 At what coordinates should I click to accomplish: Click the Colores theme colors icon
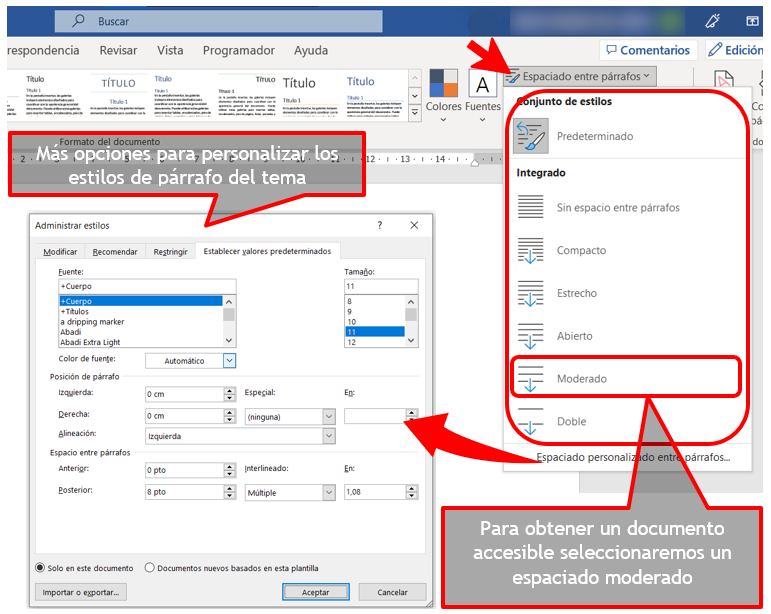(x=444, y=86)
